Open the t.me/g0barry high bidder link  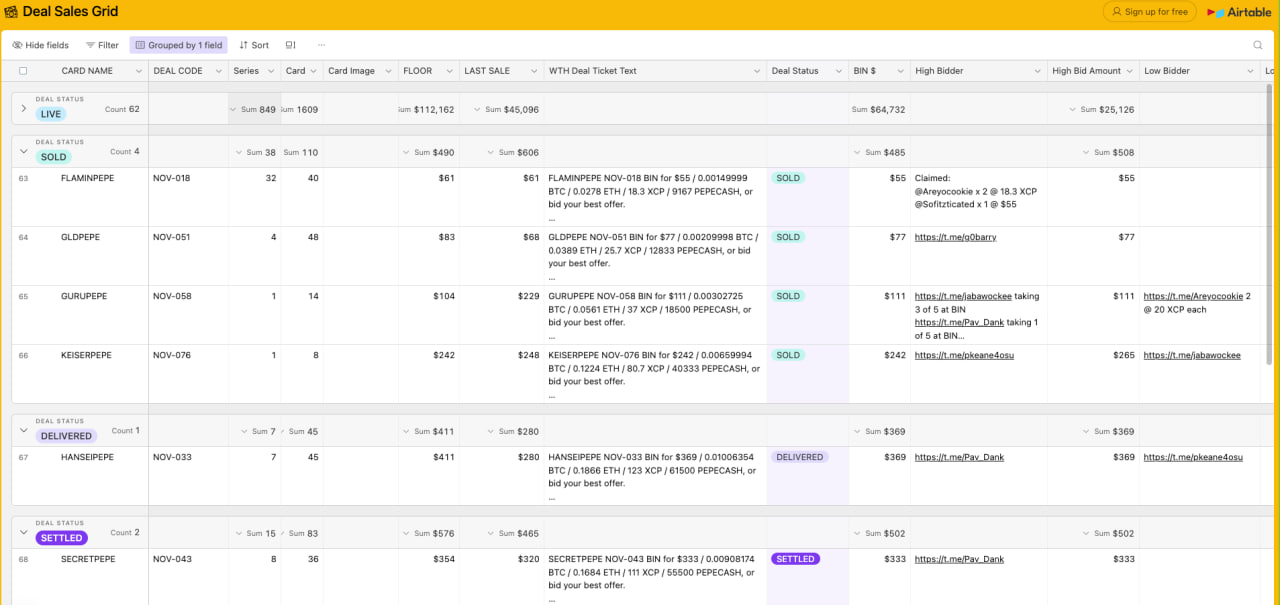955,237
